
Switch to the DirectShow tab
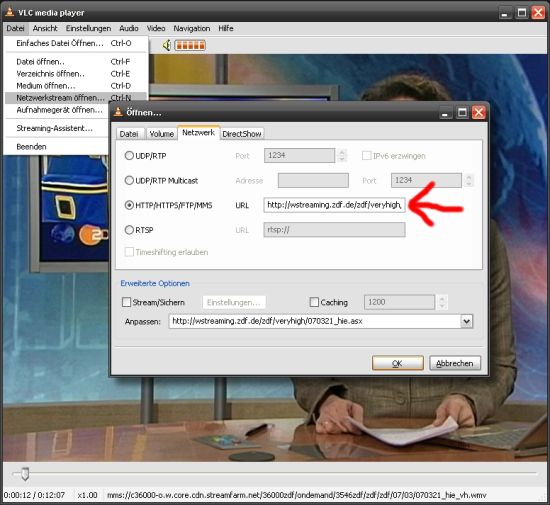[242, 134]
